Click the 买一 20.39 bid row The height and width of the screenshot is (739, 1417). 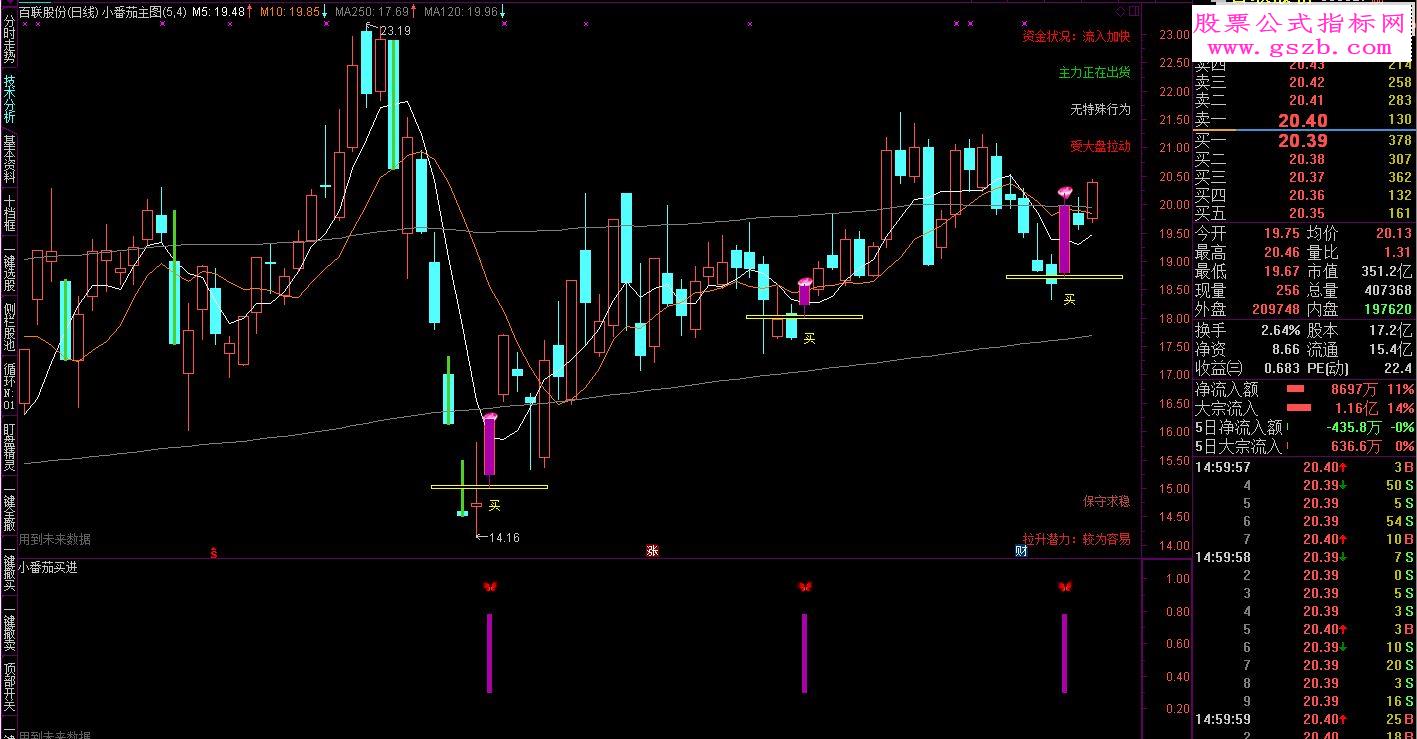(x=1304, y=141)
